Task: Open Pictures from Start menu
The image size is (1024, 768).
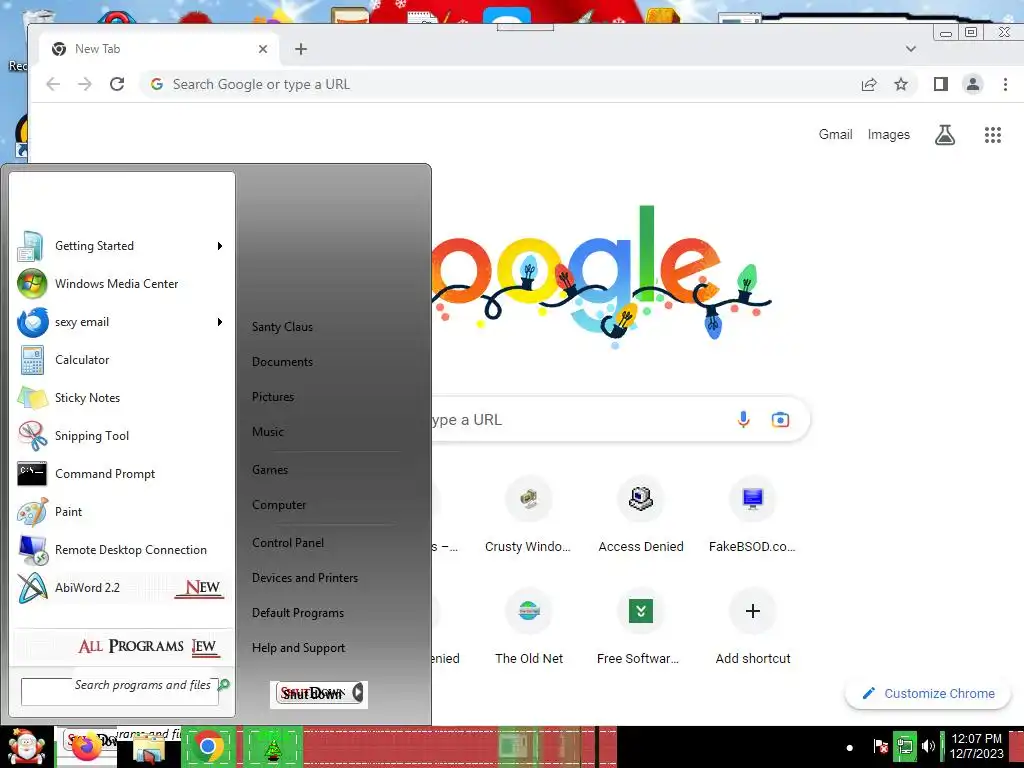Action: pyautogui.click(x=273, y=397)
